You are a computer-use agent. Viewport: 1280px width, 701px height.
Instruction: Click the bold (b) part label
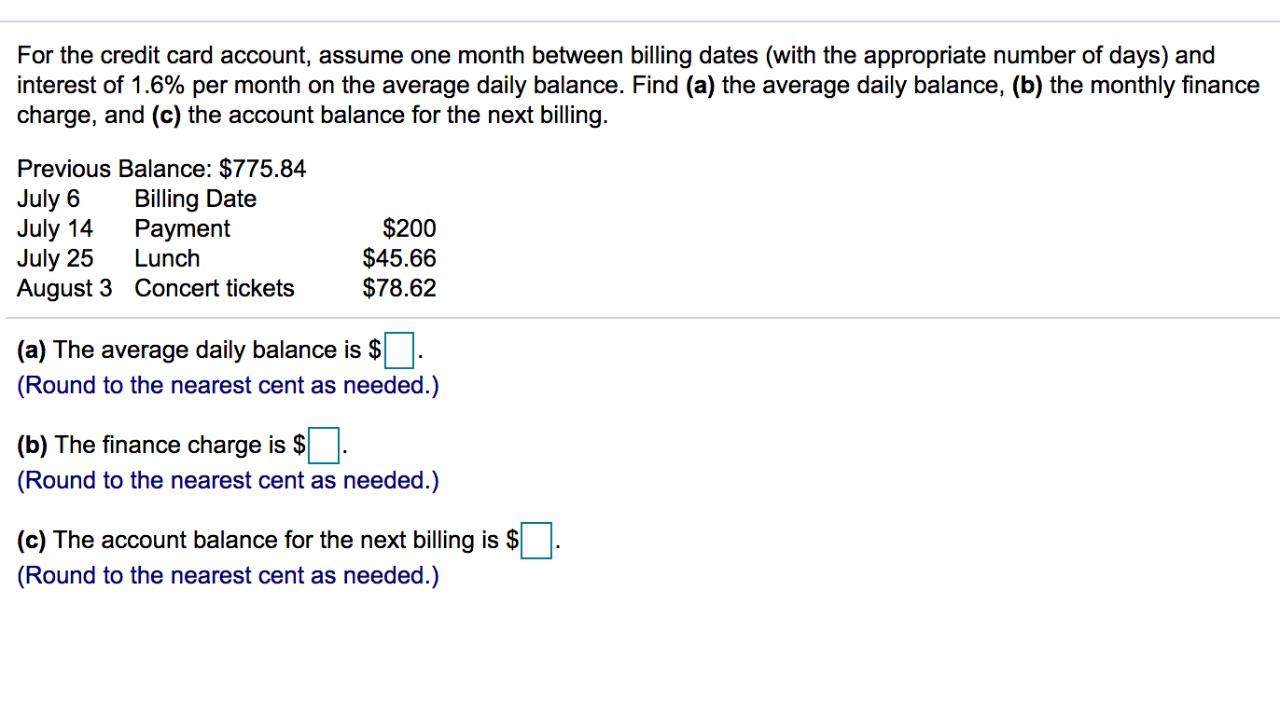tap(31, 445)
